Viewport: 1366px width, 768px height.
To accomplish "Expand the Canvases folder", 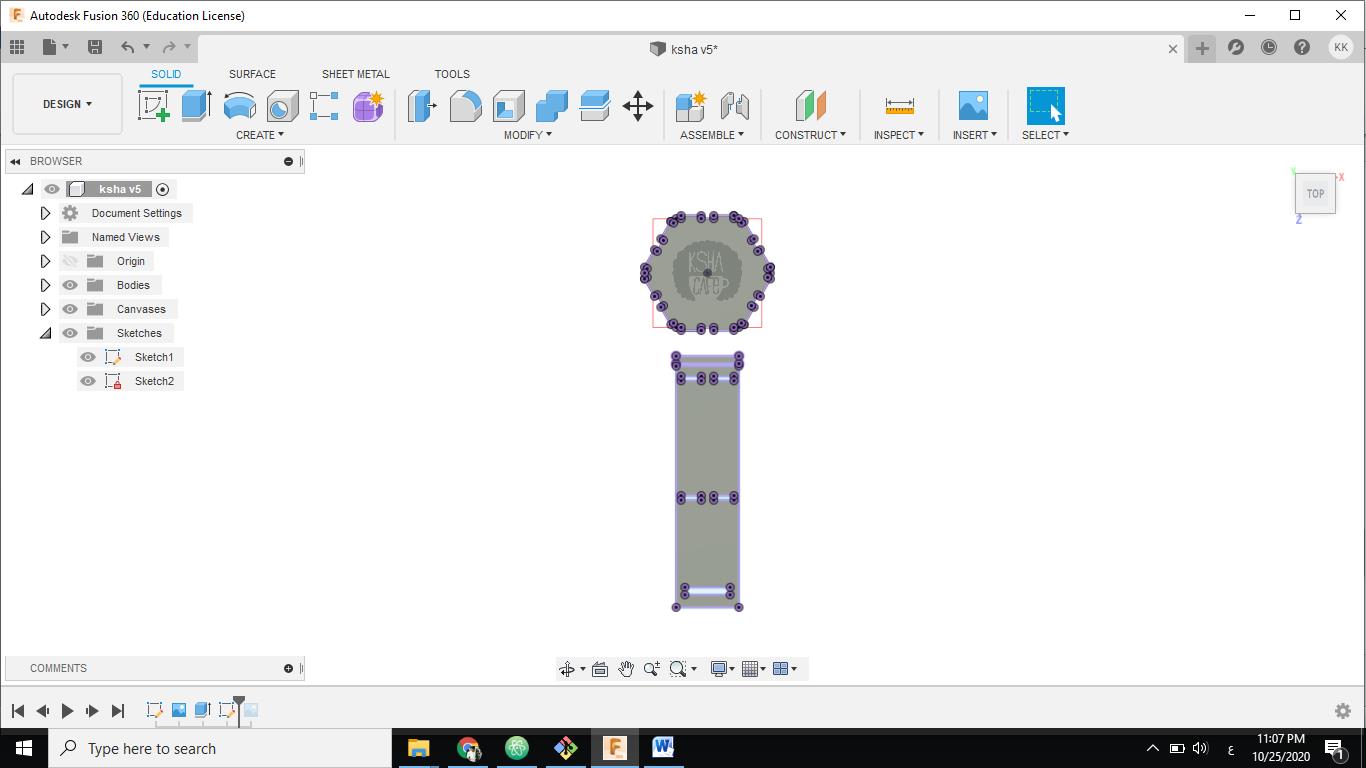I will (x=45, y=309).
